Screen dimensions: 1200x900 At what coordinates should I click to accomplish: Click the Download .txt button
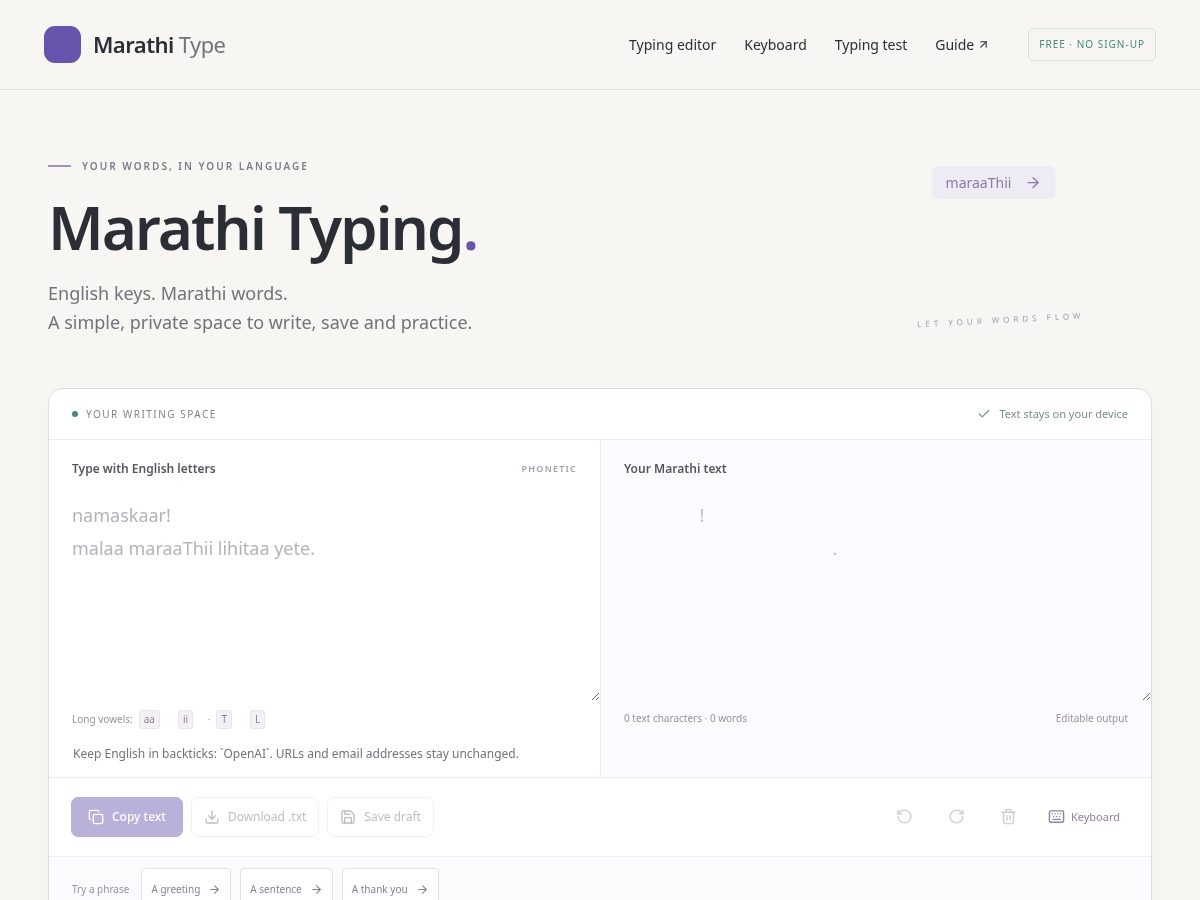pyautogui.click(x=255, y=817)
